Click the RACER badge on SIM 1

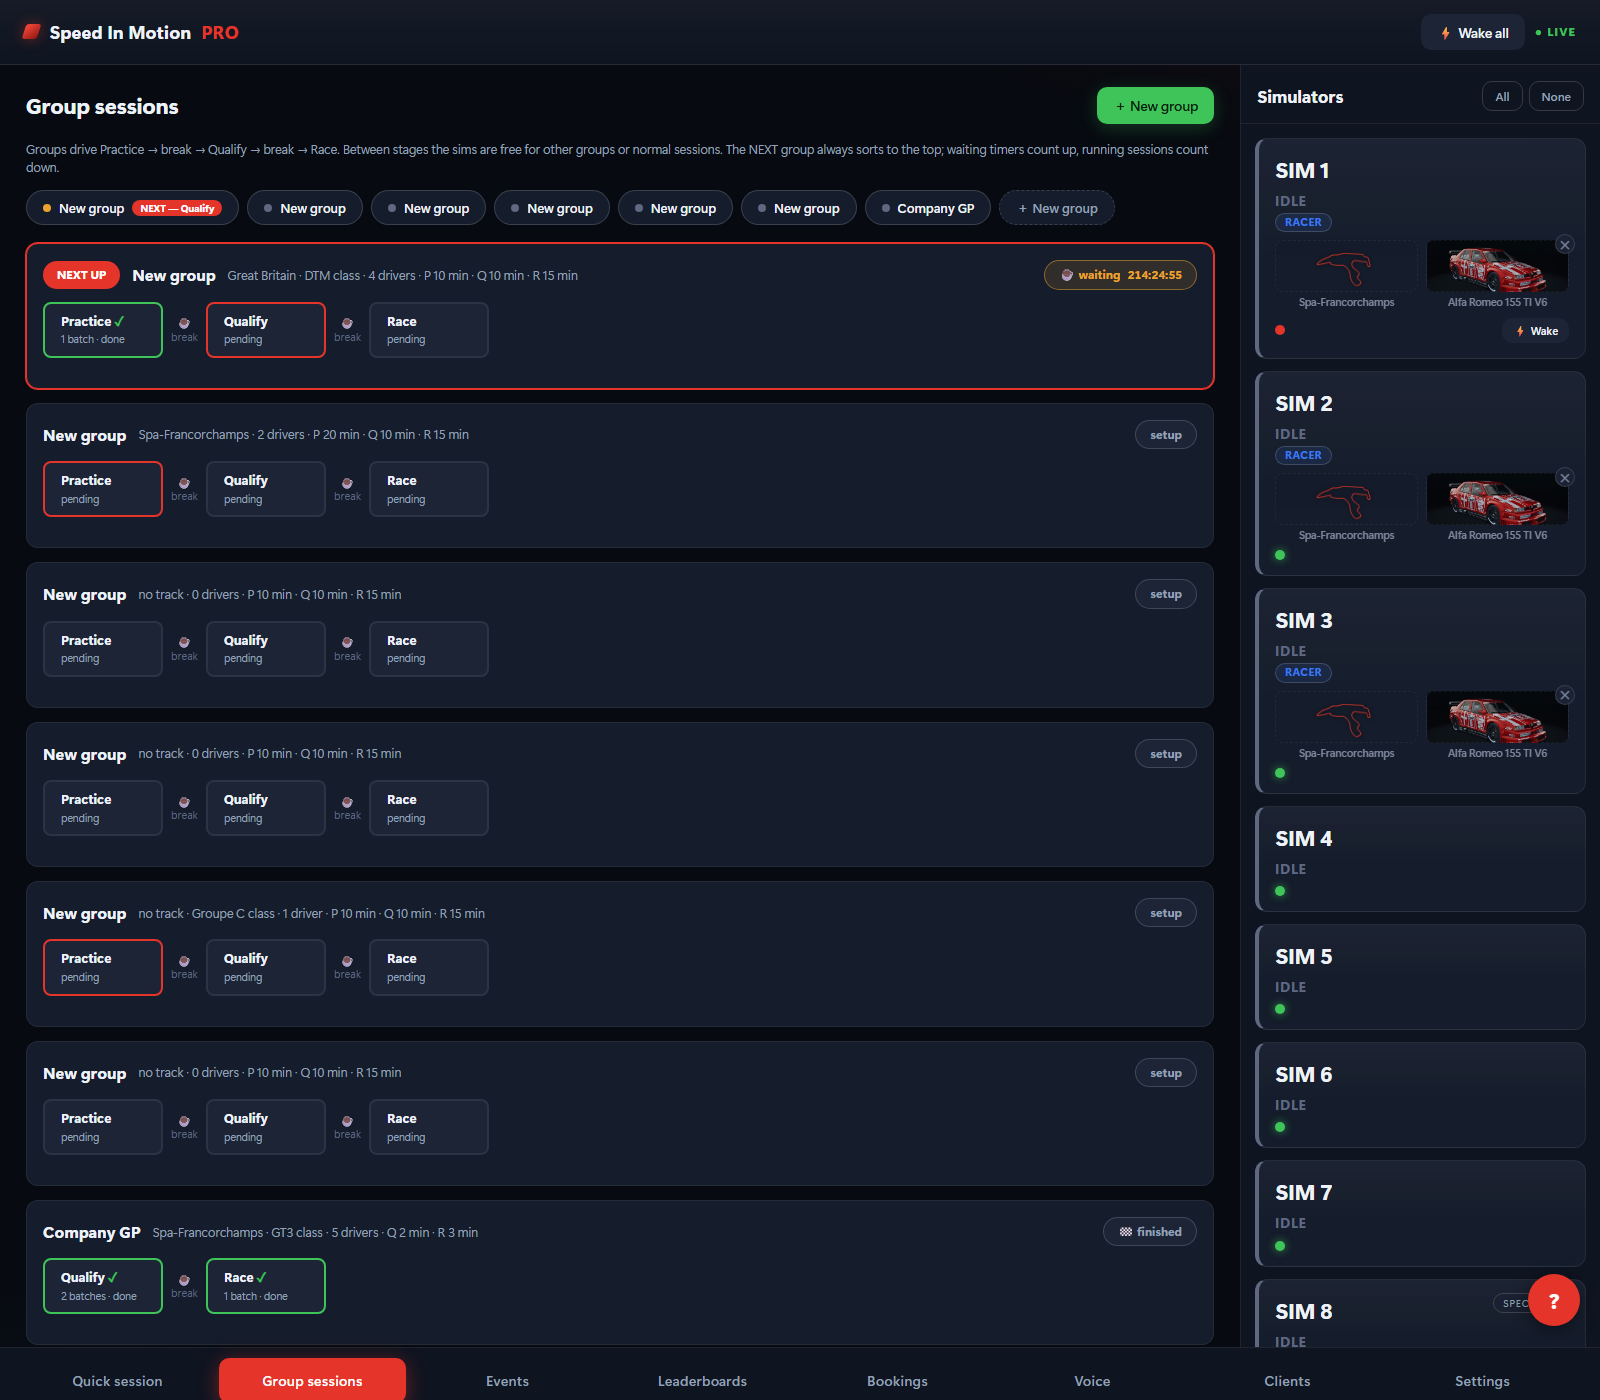coord(1303,222)
